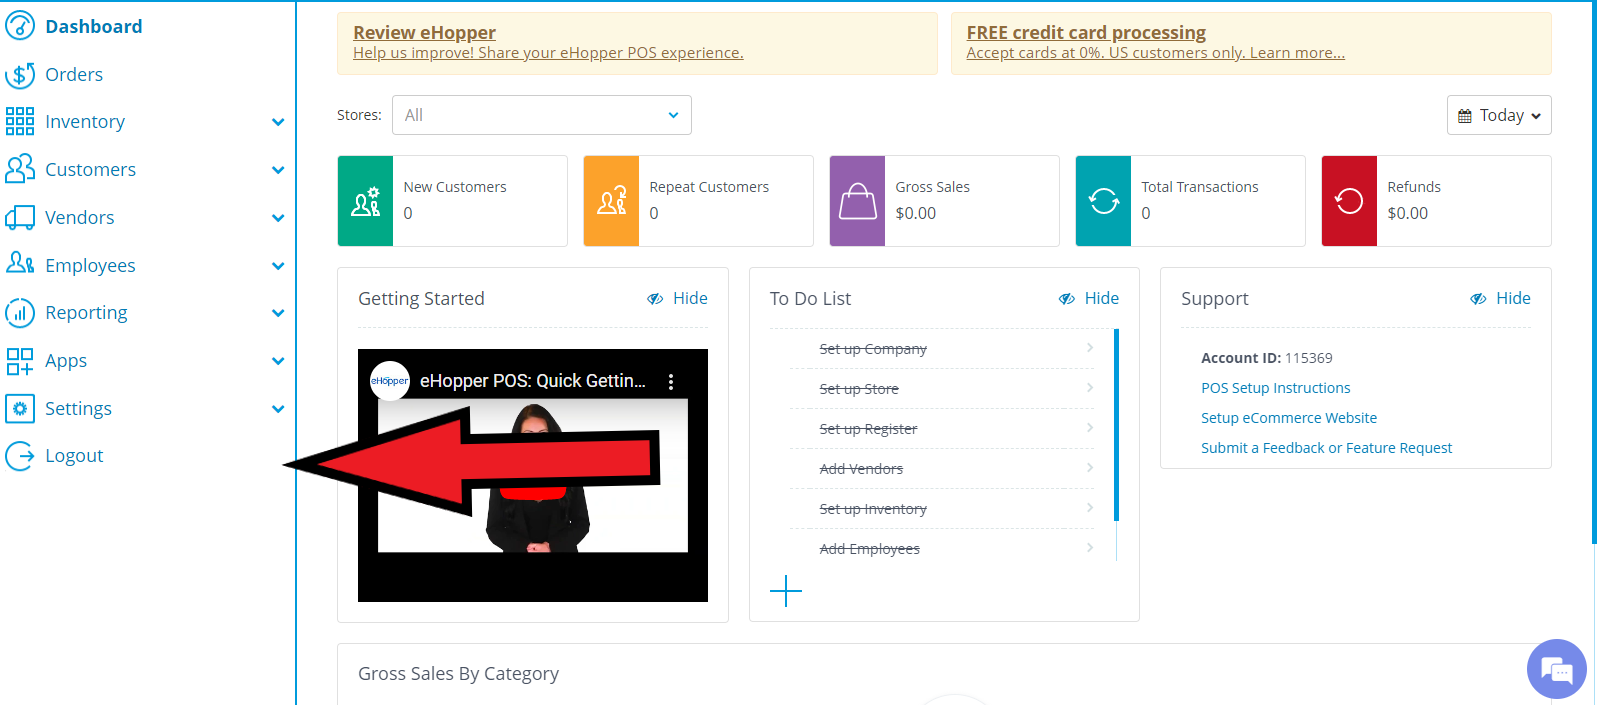The width and height of the screenshot is (1597, 705).
Task: Click the Apps squares icon
Action: click(20, 361)
